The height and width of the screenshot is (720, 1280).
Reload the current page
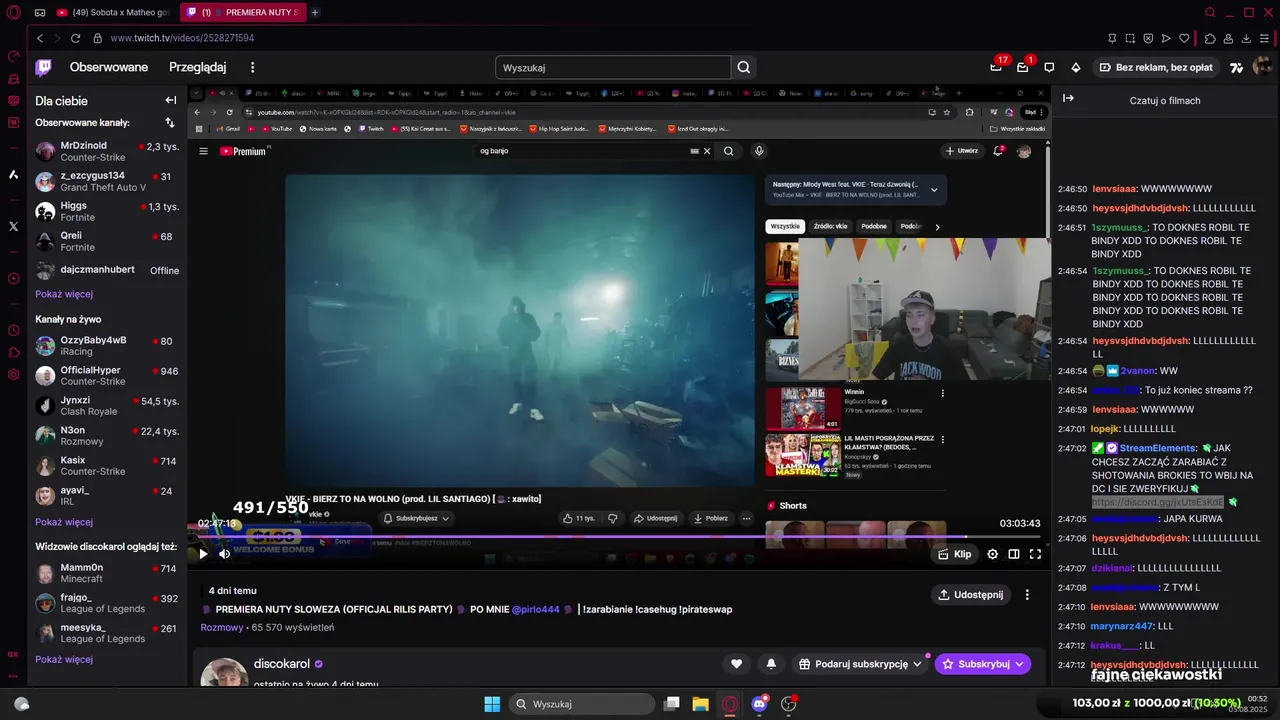pos(75,38)
